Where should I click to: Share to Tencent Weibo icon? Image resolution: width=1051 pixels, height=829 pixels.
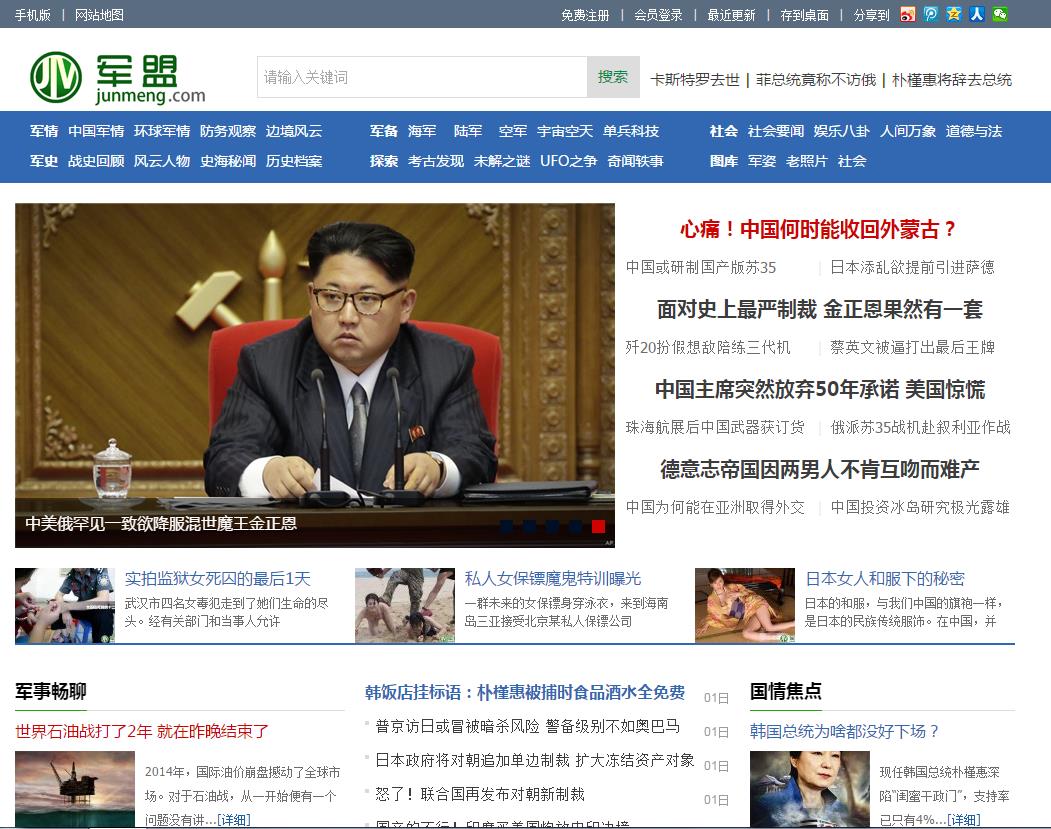click(x=930, y=14)
